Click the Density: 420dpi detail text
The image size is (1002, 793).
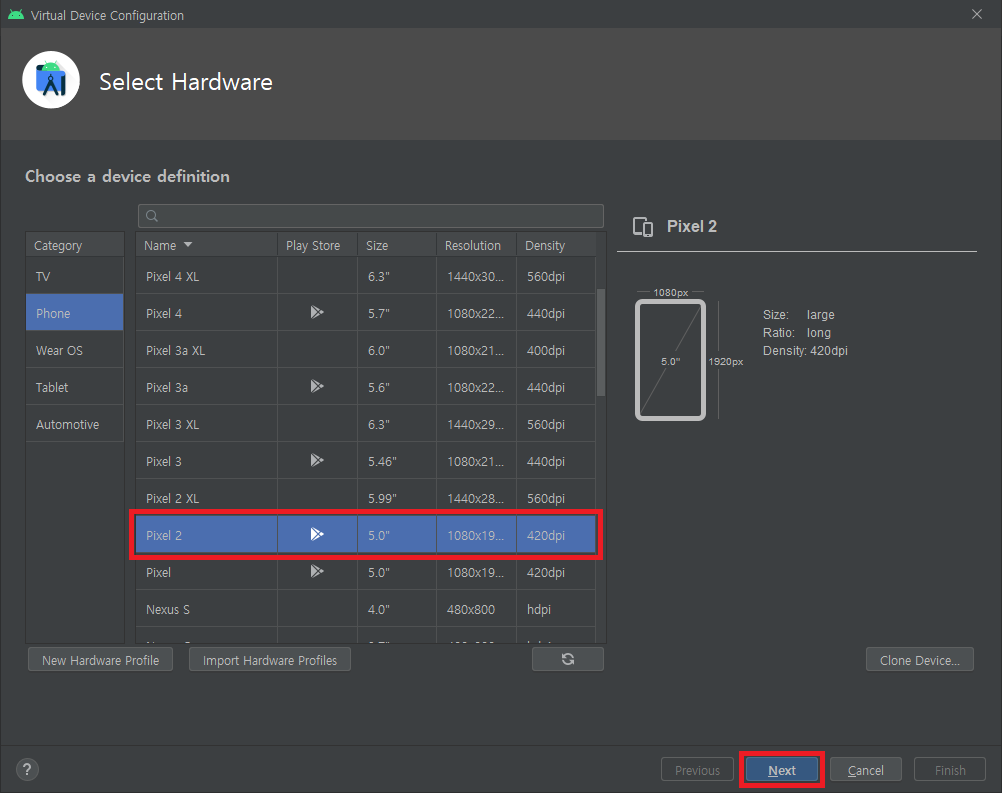click(805, 351)
